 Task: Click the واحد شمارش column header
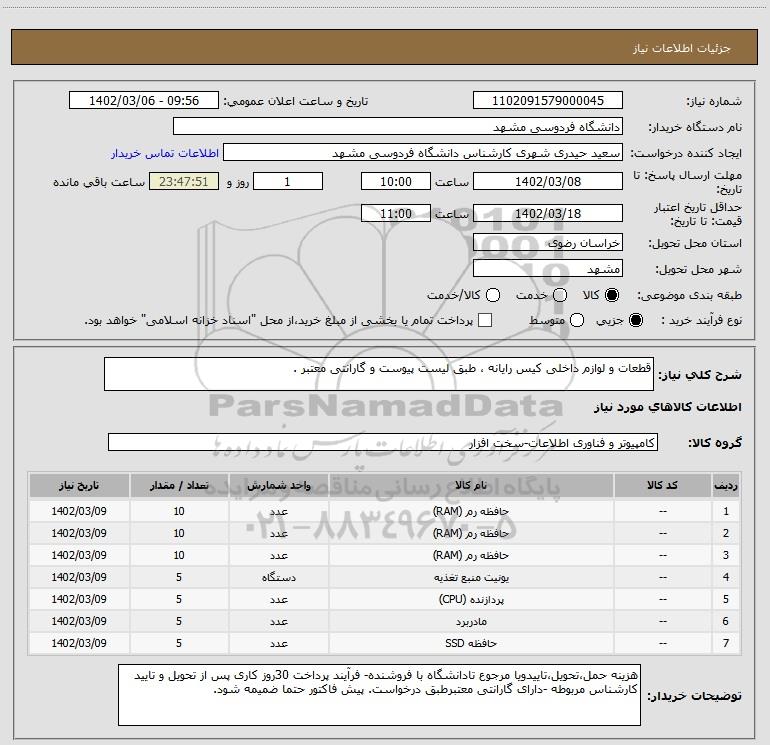278,486
